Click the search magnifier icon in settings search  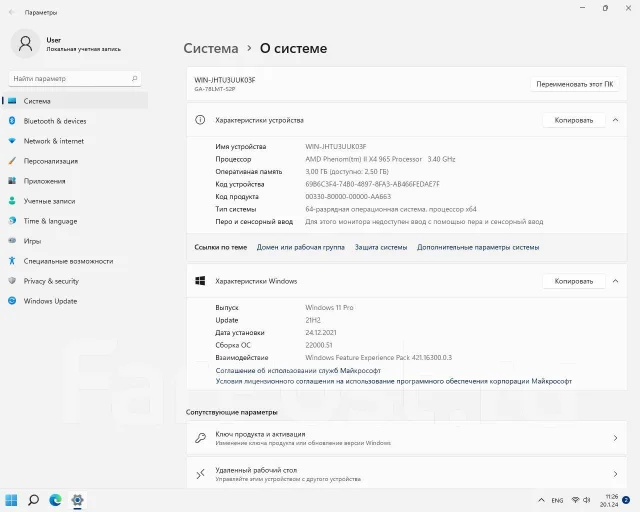134,78
